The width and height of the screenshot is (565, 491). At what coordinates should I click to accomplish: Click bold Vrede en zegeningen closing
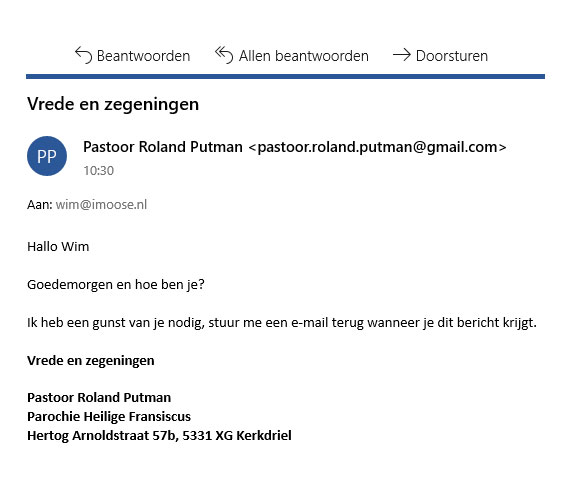pyautogui.click(x=91, y=361)
